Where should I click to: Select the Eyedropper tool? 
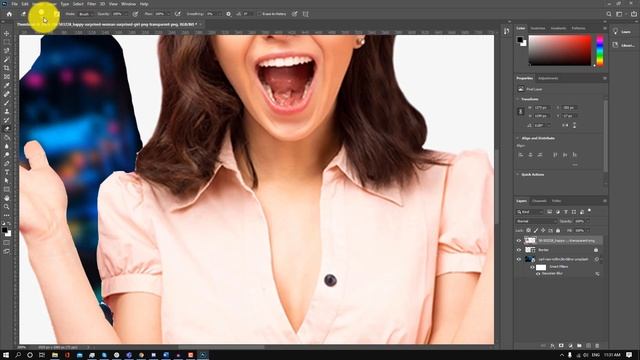(x=7, y=85)
